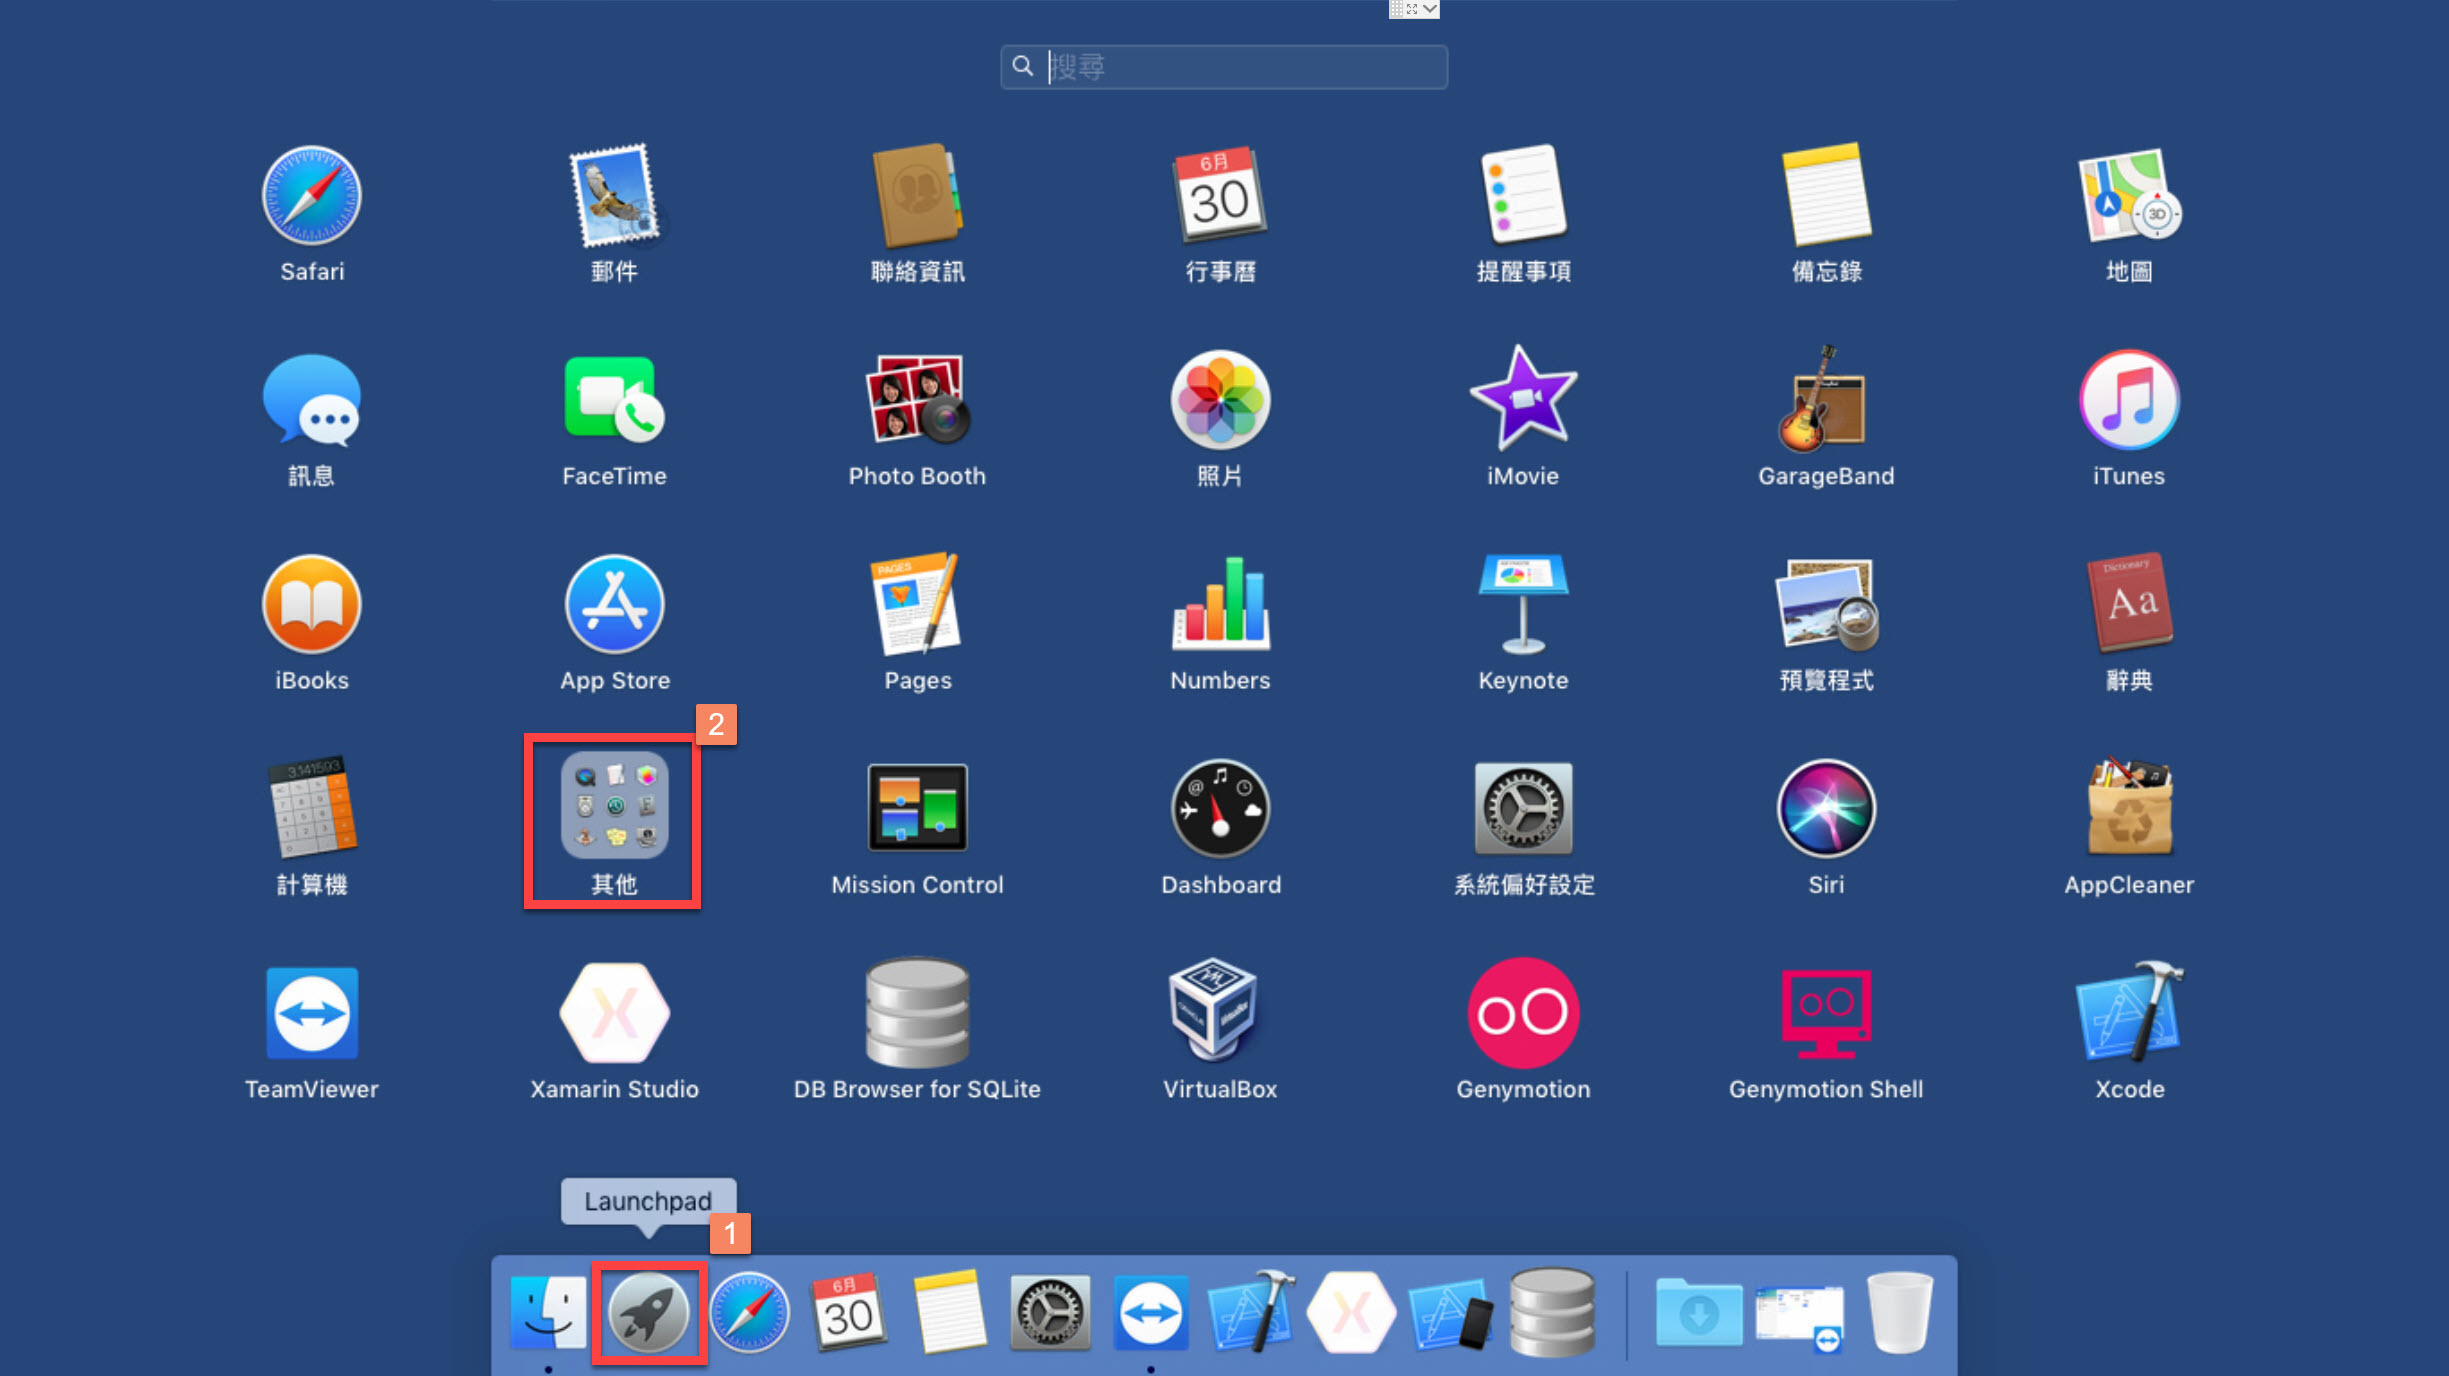Open Numbers
Screen dimensions: 2449x1376
(1220, 605)
